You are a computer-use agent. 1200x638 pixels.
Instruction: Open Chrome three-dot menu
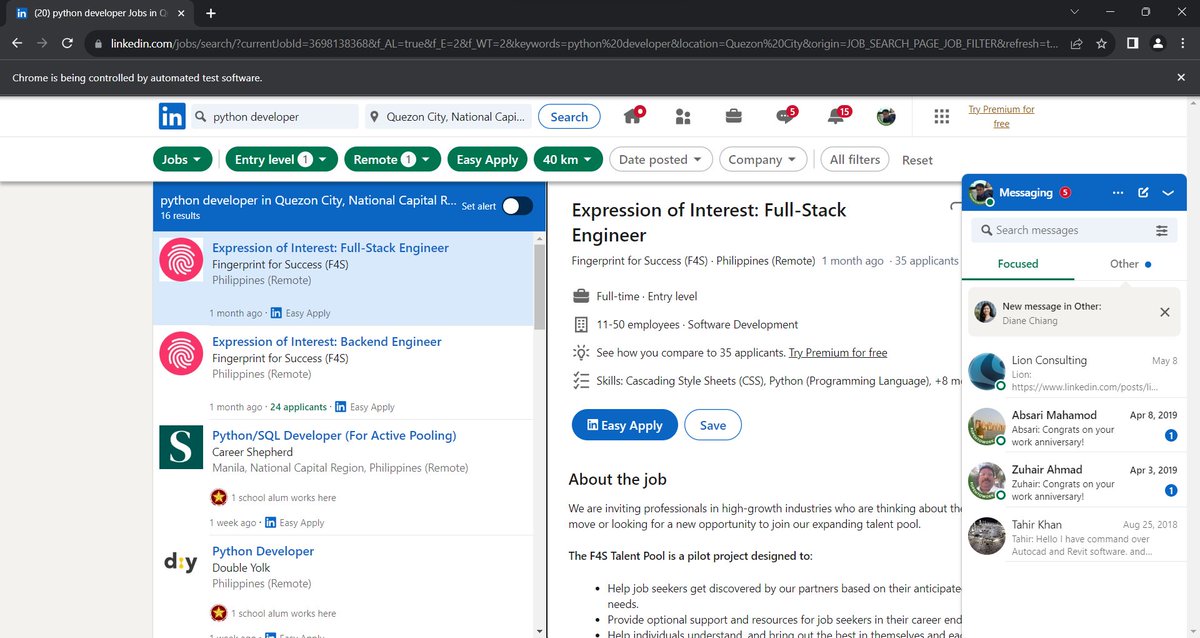tap(1181, 44)
